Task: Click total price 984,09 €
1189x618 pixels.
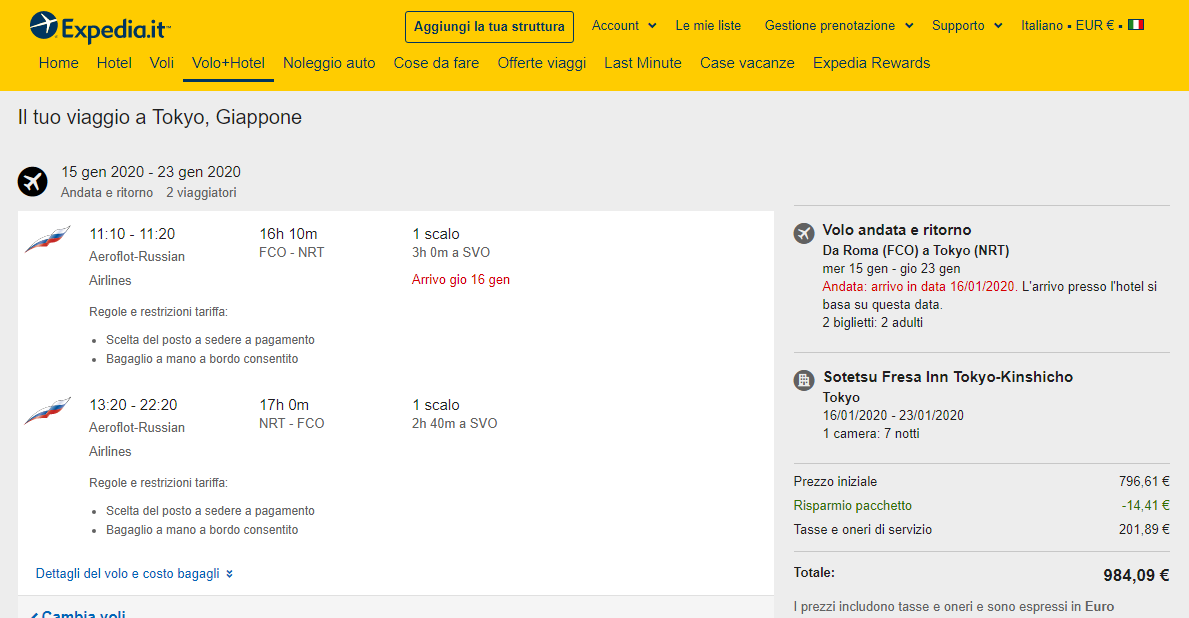Action: click(x=1136, y=576)
